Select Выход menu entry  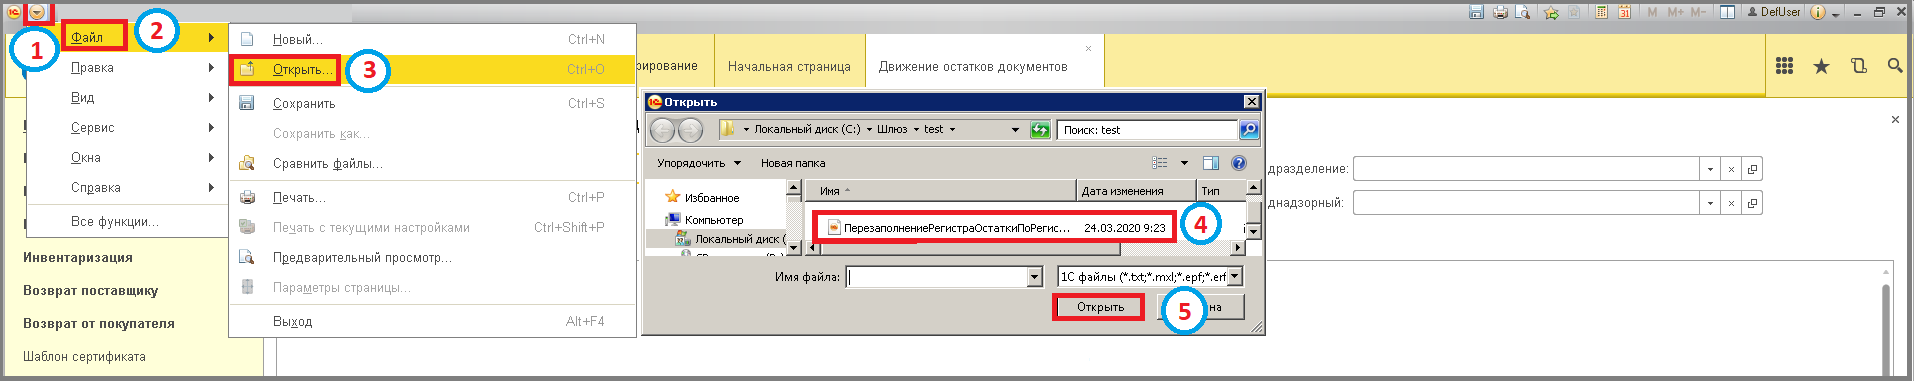432,321
